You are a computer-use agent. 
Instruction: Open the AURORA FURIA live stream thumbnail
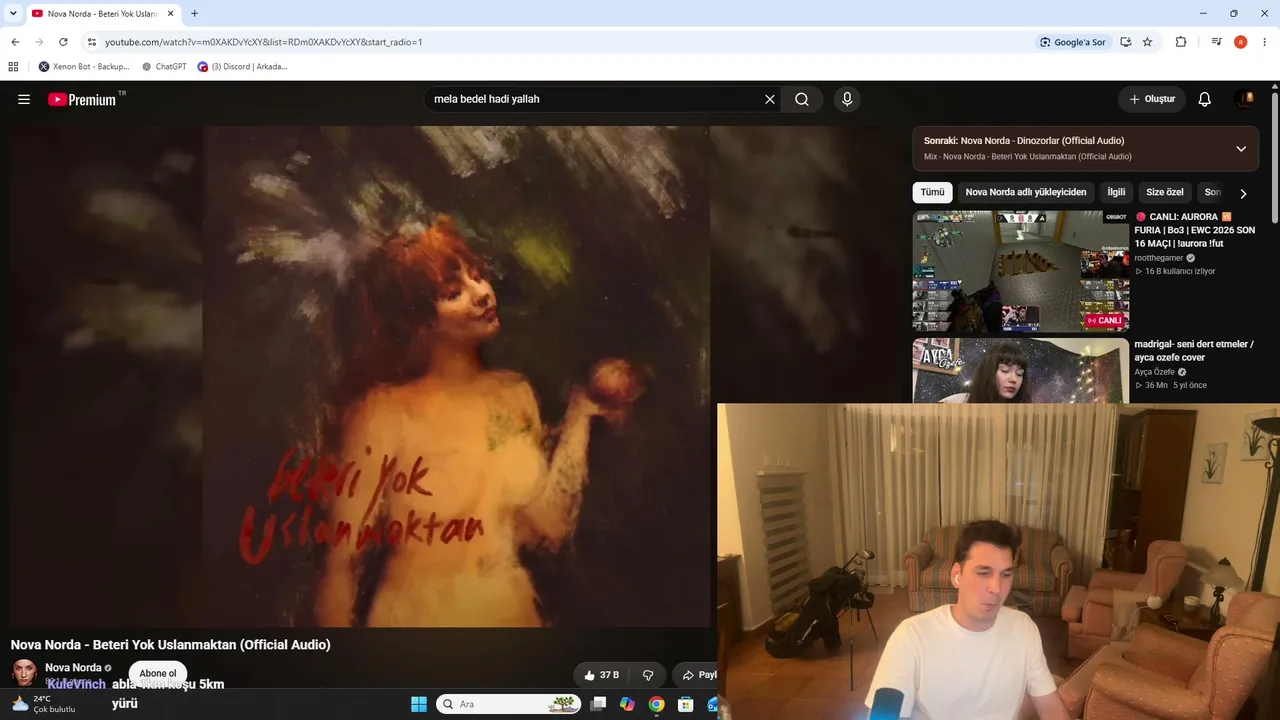click(1021, 271)
